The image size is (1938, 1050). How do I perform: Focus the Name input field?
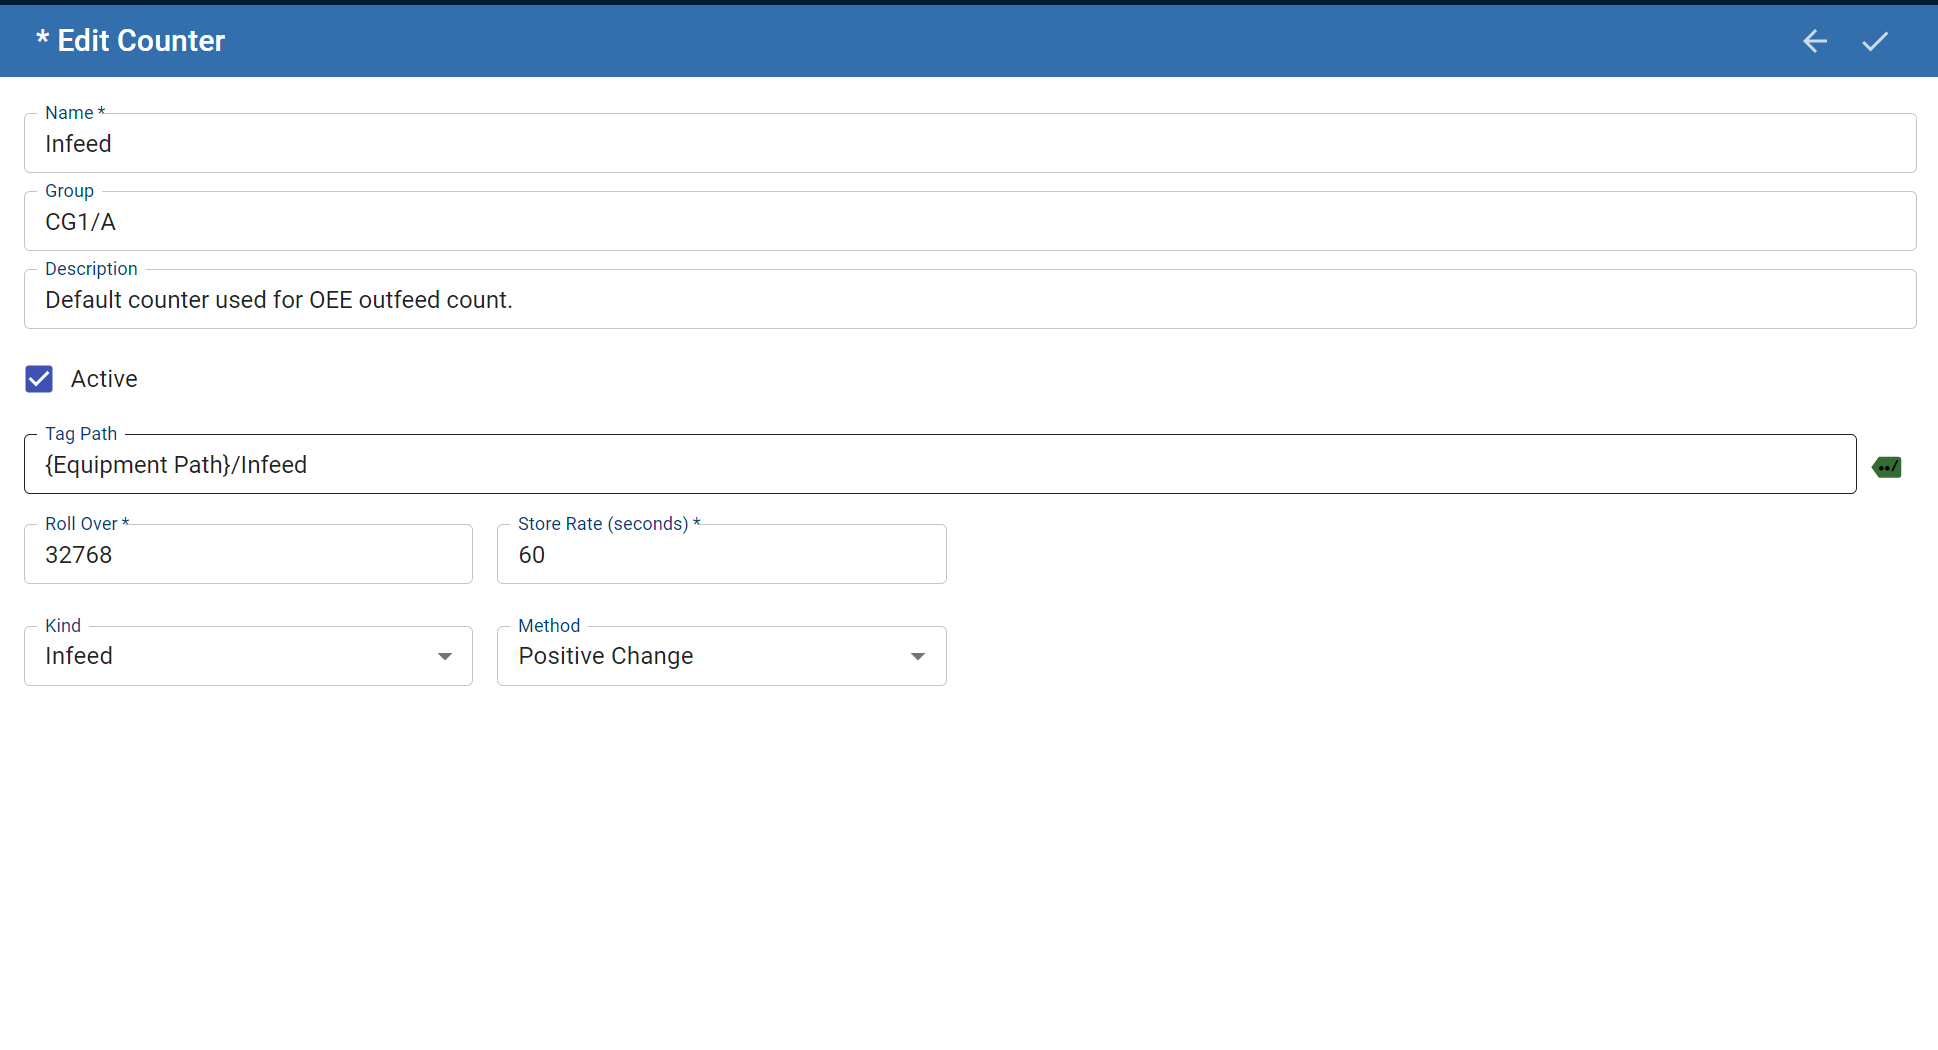click(x=968, y=144)
